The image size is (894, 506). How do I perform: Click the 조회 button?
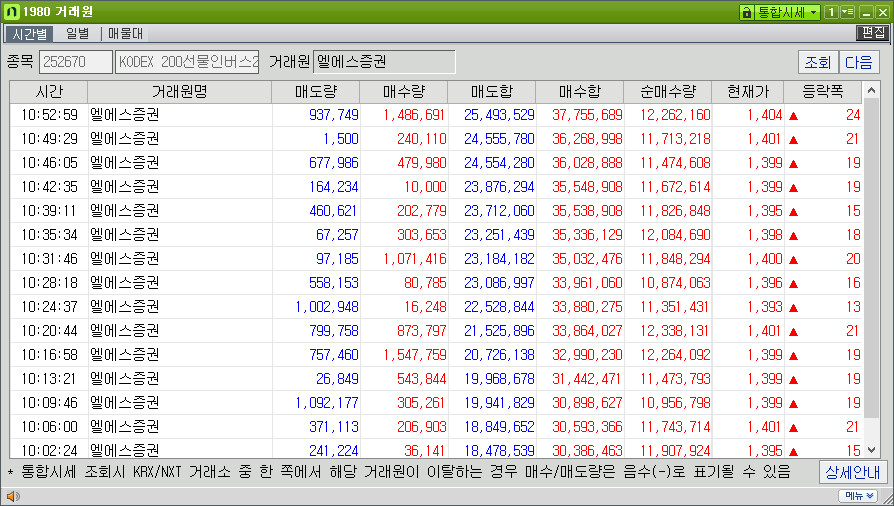pos(818,62)
